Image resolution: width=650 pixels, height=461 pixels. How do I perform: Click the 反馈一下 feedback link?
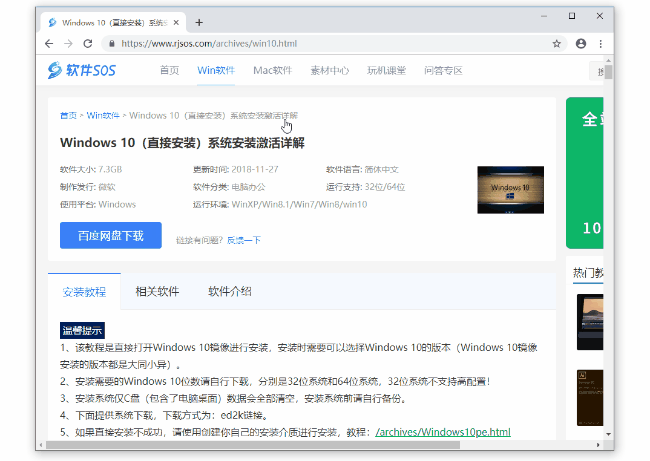point(244,240)
